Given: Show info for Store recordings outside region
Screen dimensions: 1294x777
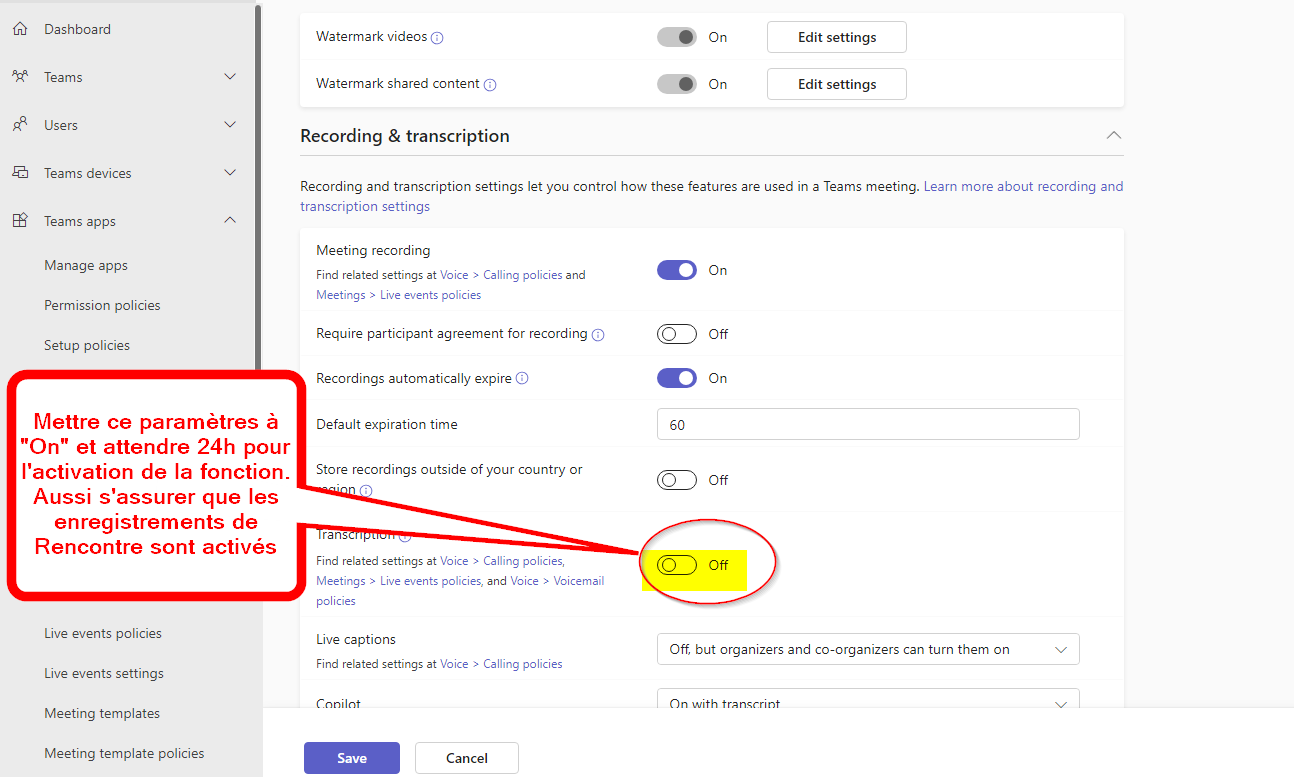Looking at the screenshot, I should (366, 490).
